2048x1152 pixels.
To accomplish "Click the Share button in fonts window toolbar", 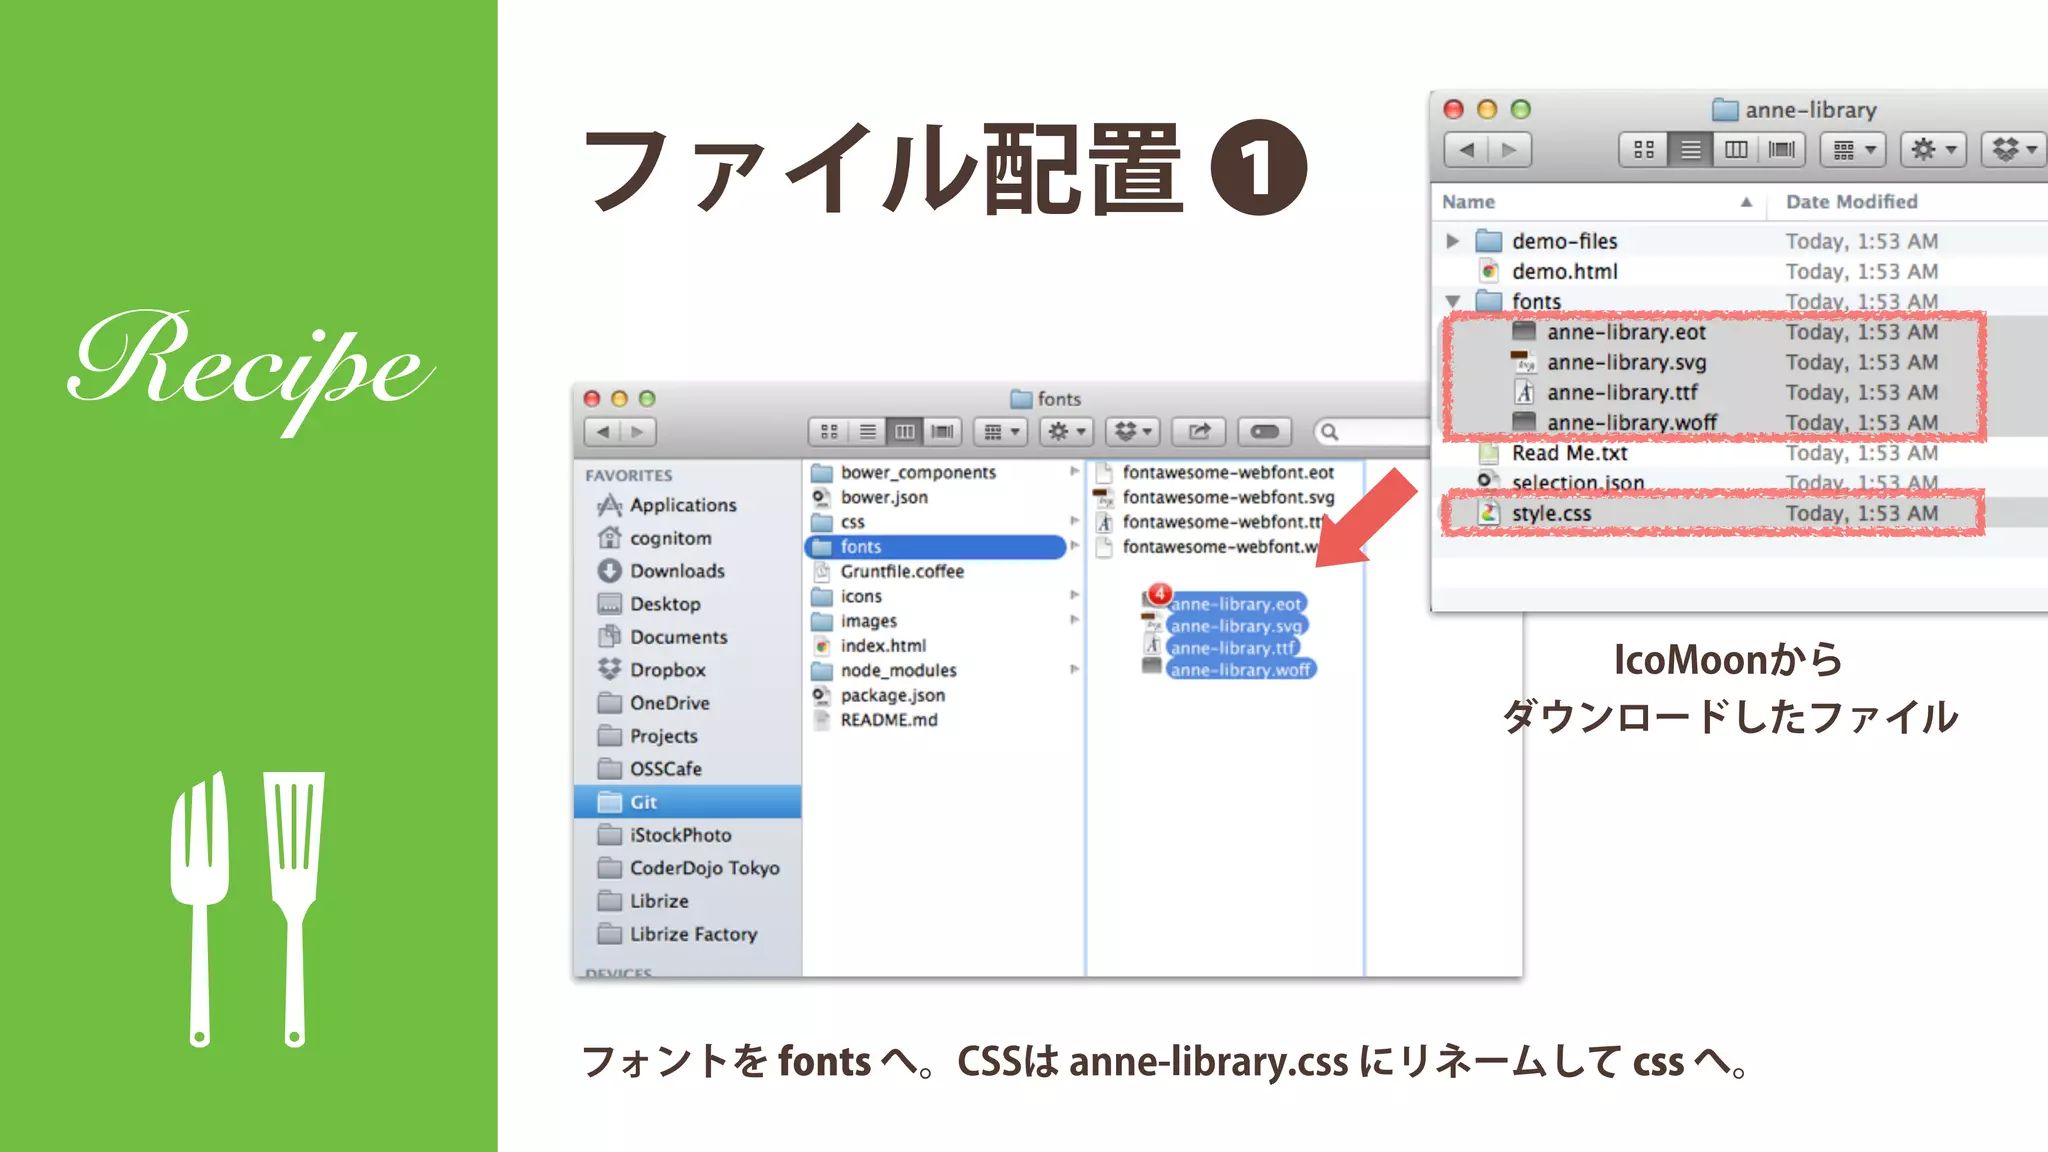I will [x=1199, y=432].
